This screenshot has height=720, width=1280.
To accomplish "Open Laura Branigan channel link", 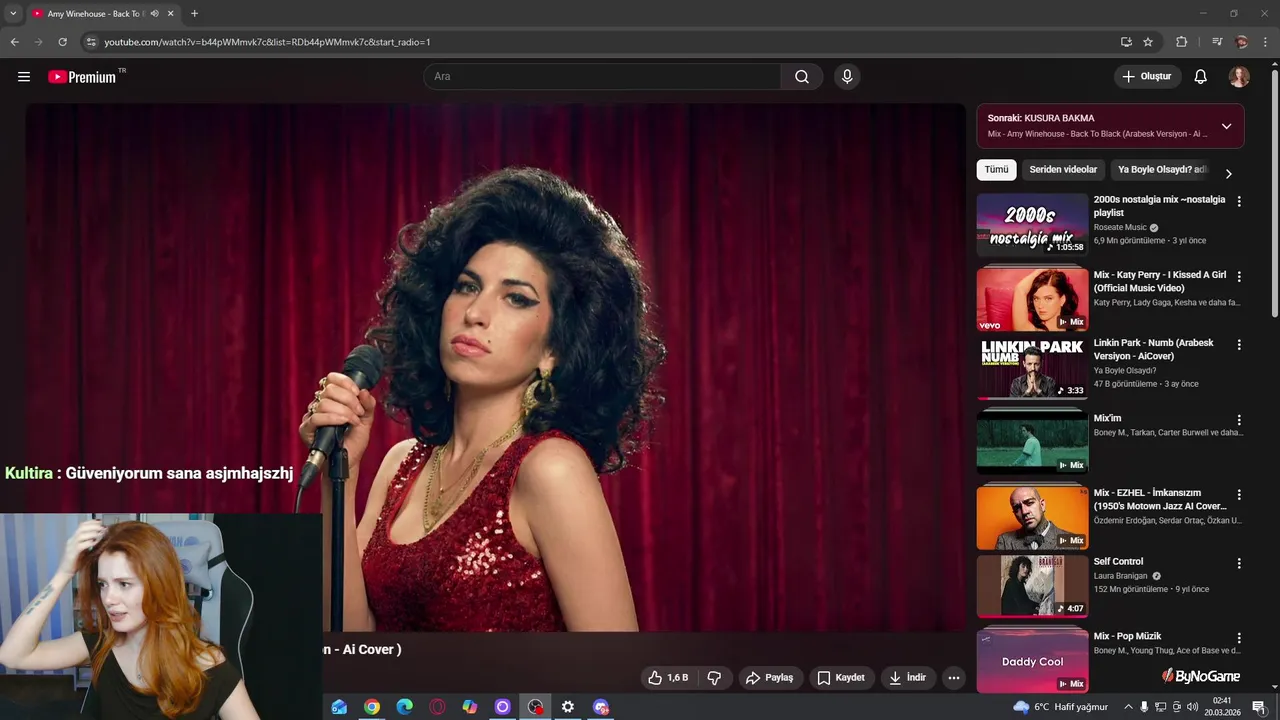I will 1120,576.
